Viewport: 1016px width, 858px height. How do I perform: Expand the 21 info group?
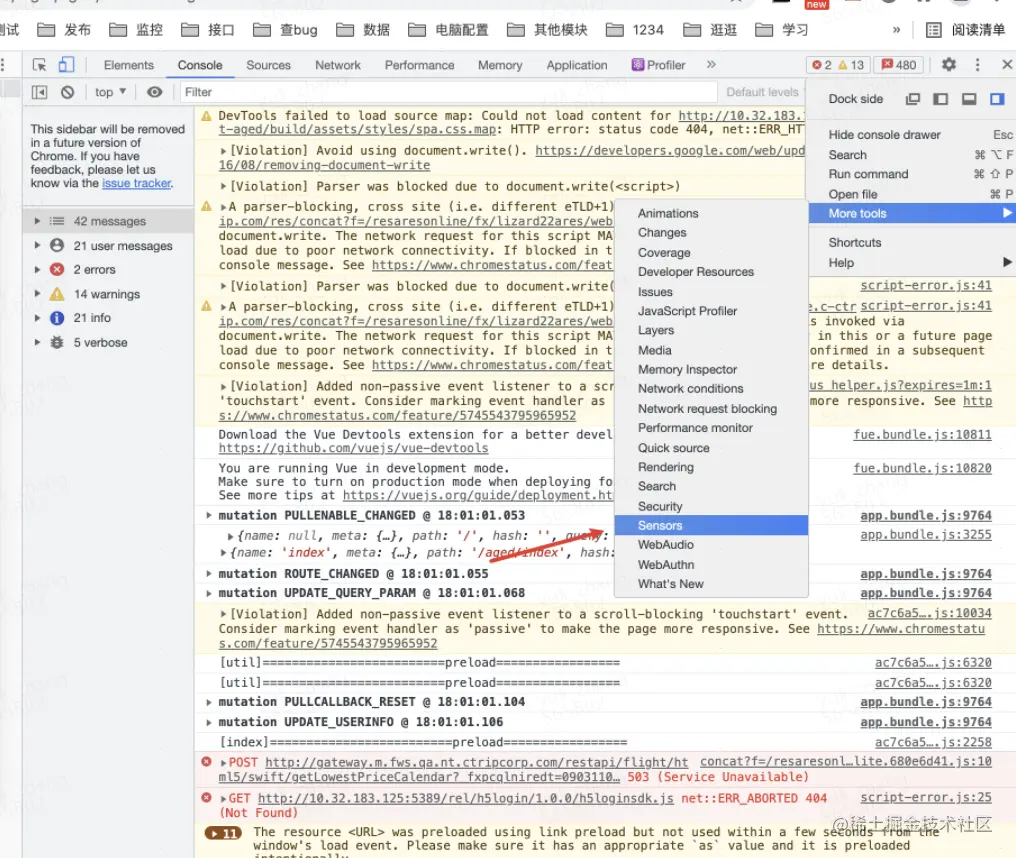tap(38, 318)
